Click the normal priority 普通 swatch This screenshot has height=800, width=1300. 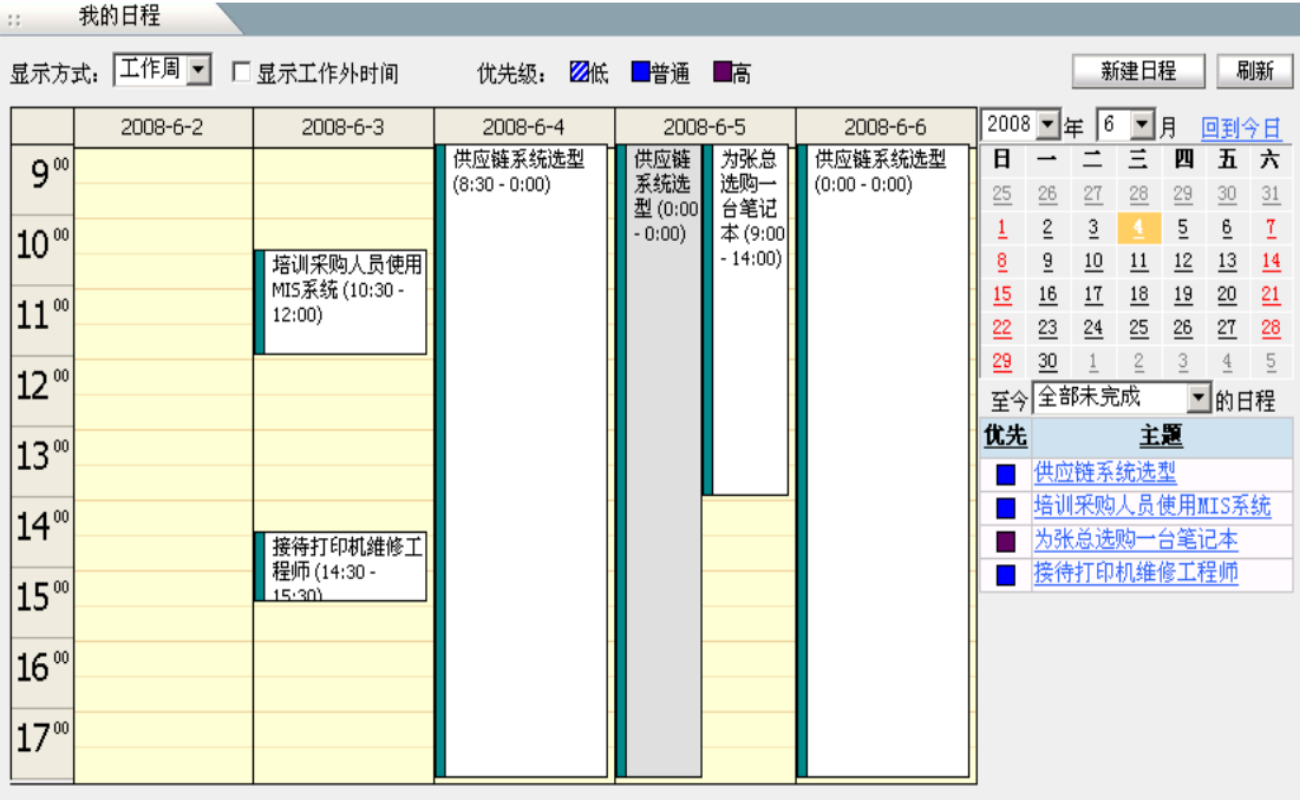640,72
